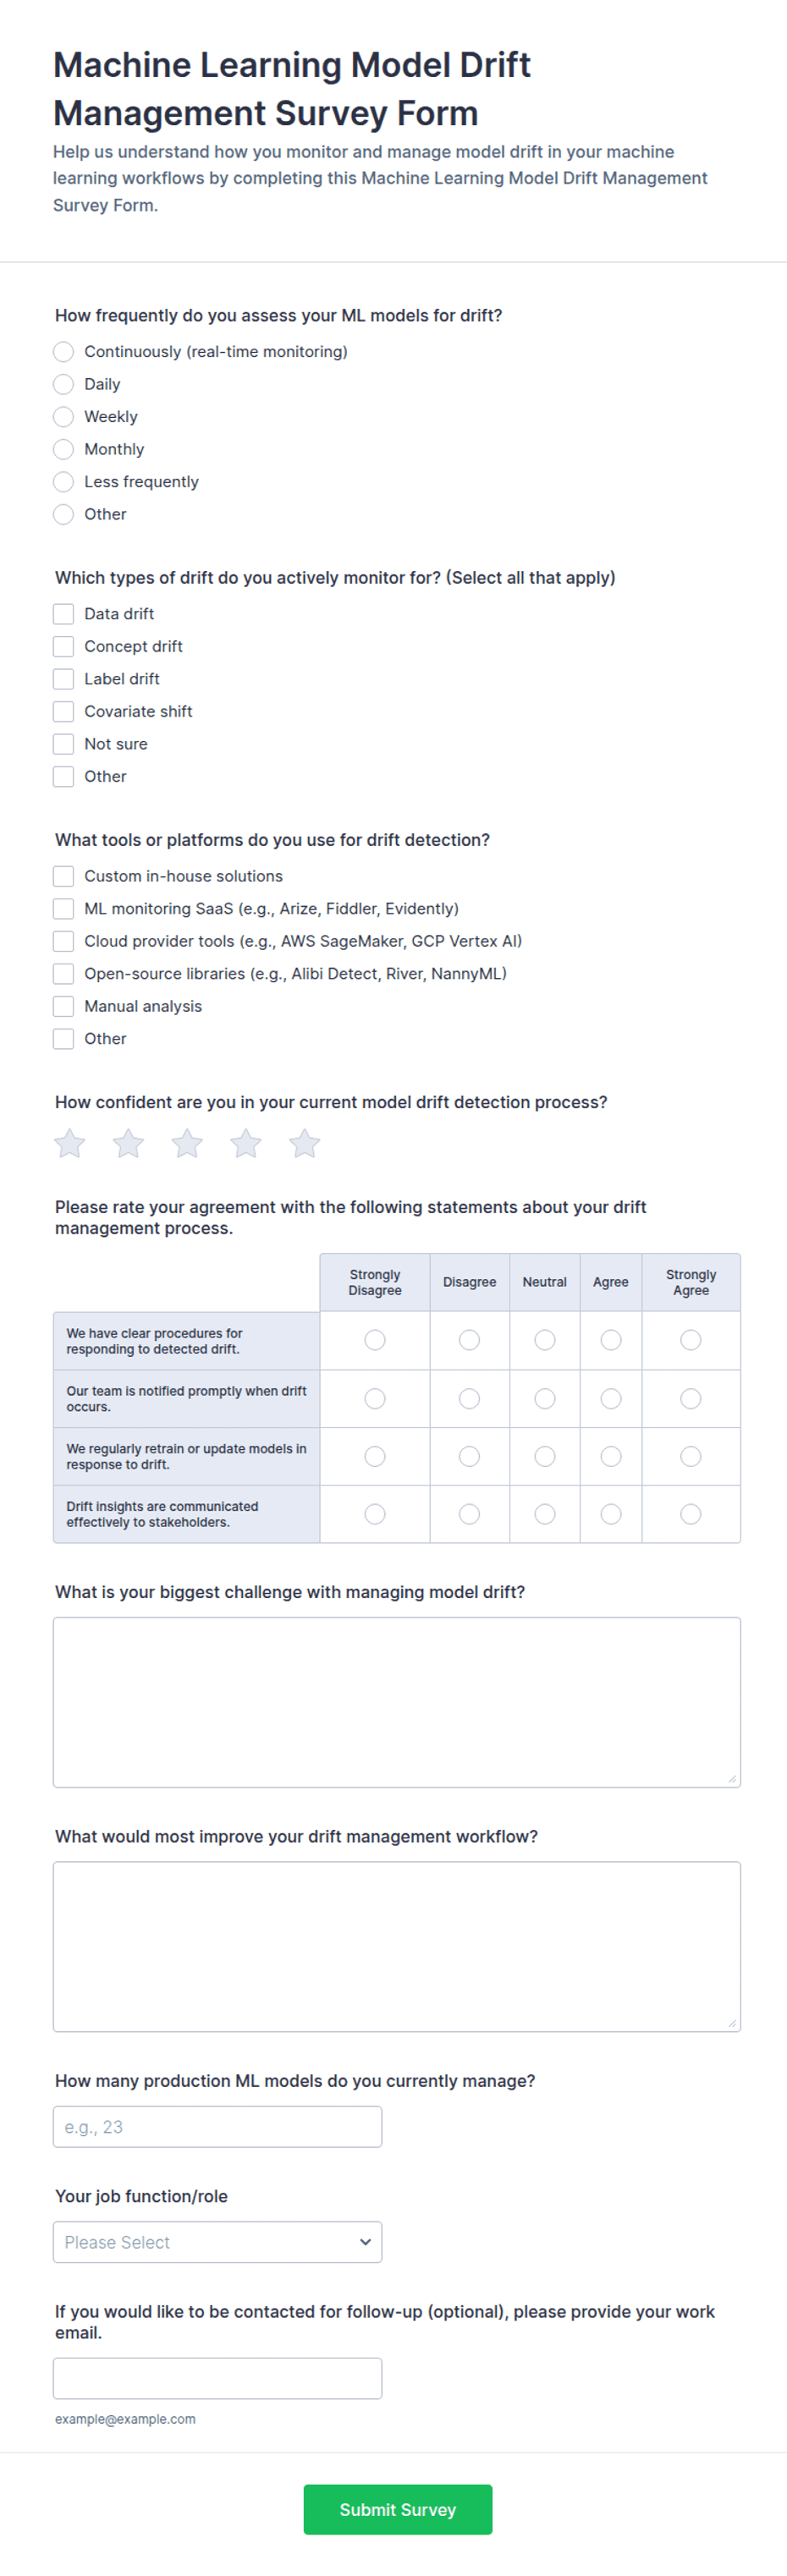The height and width of the screenshot is (2576, 787).
Task: Enable Custom in-house solutions checkbox
Action: coord(63,876)
